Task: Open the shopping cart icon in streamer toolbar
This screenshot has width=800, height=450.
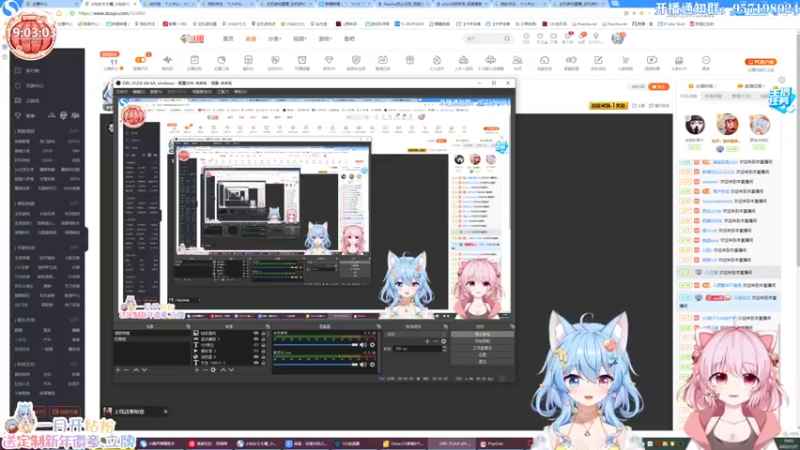Action: [625, 60]
